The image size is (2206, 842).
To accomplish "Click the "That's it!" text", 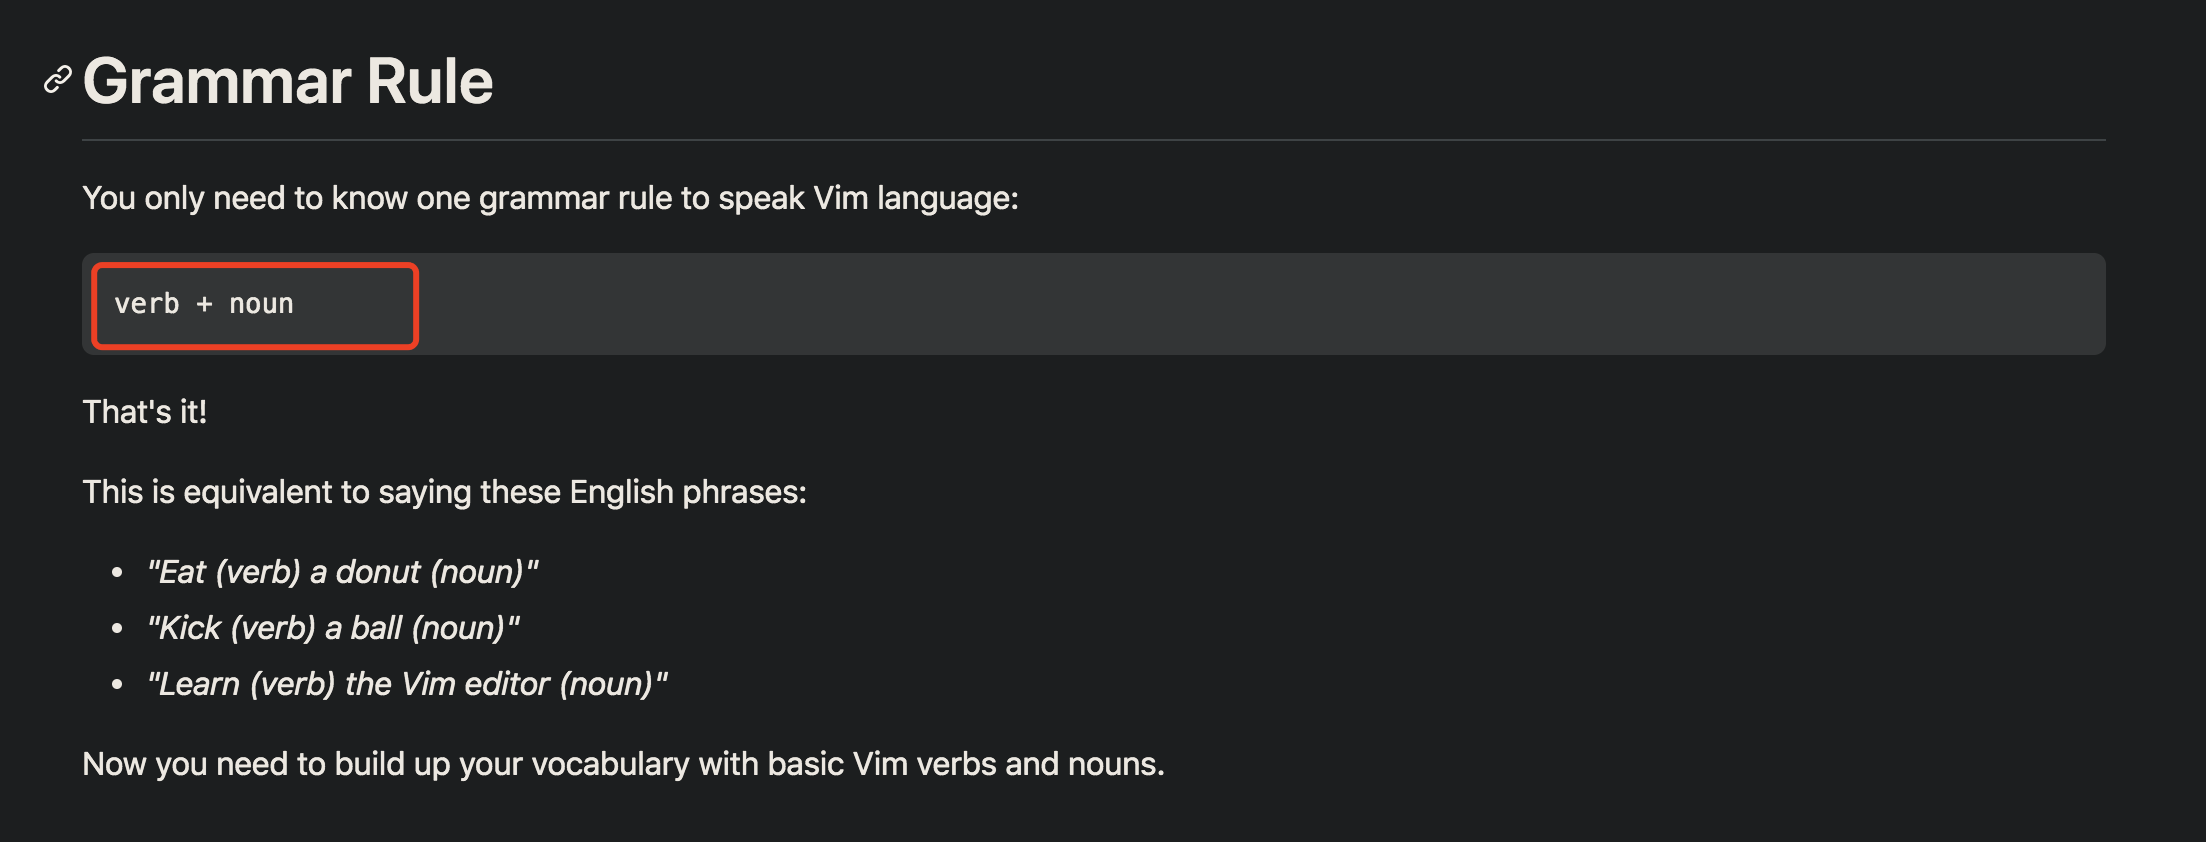I will 145,412.
